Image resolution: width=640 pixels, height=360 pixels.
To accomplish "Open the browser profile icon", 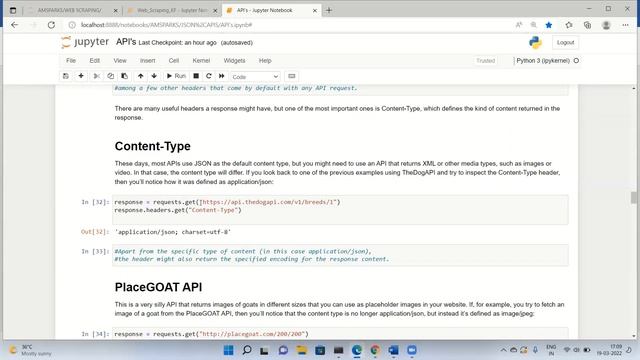I will [x=606, y=25].
